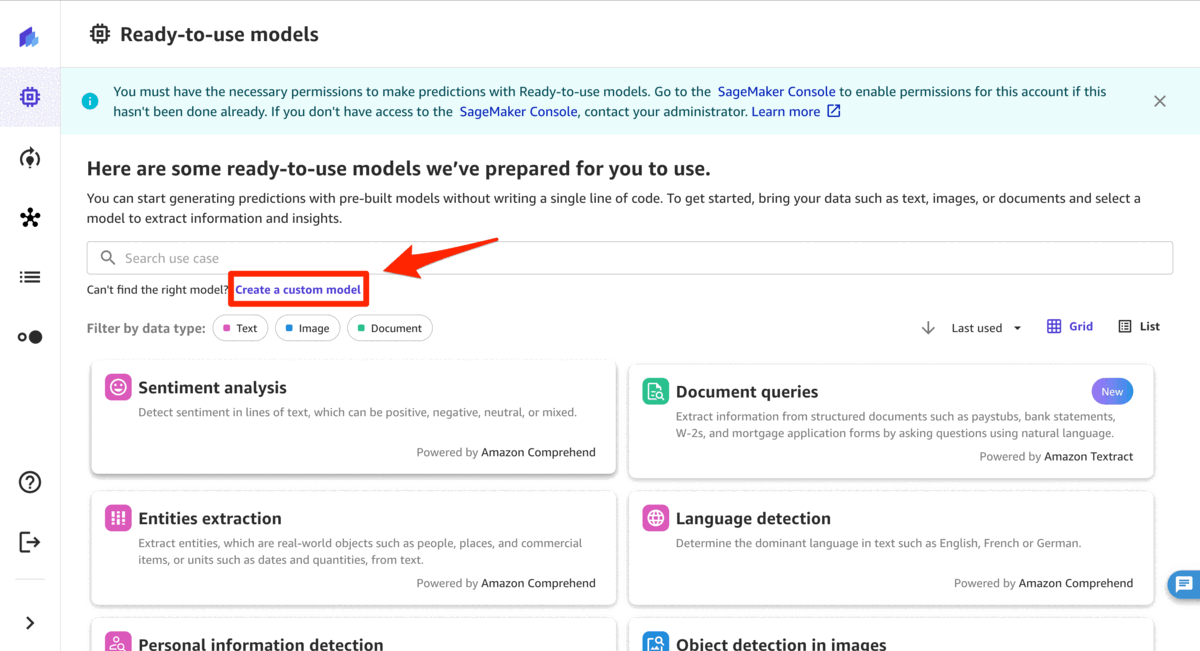The width and height of the screenshot is (1200, 651).
Task: Click the Create a custom model link
Action: 298,290
